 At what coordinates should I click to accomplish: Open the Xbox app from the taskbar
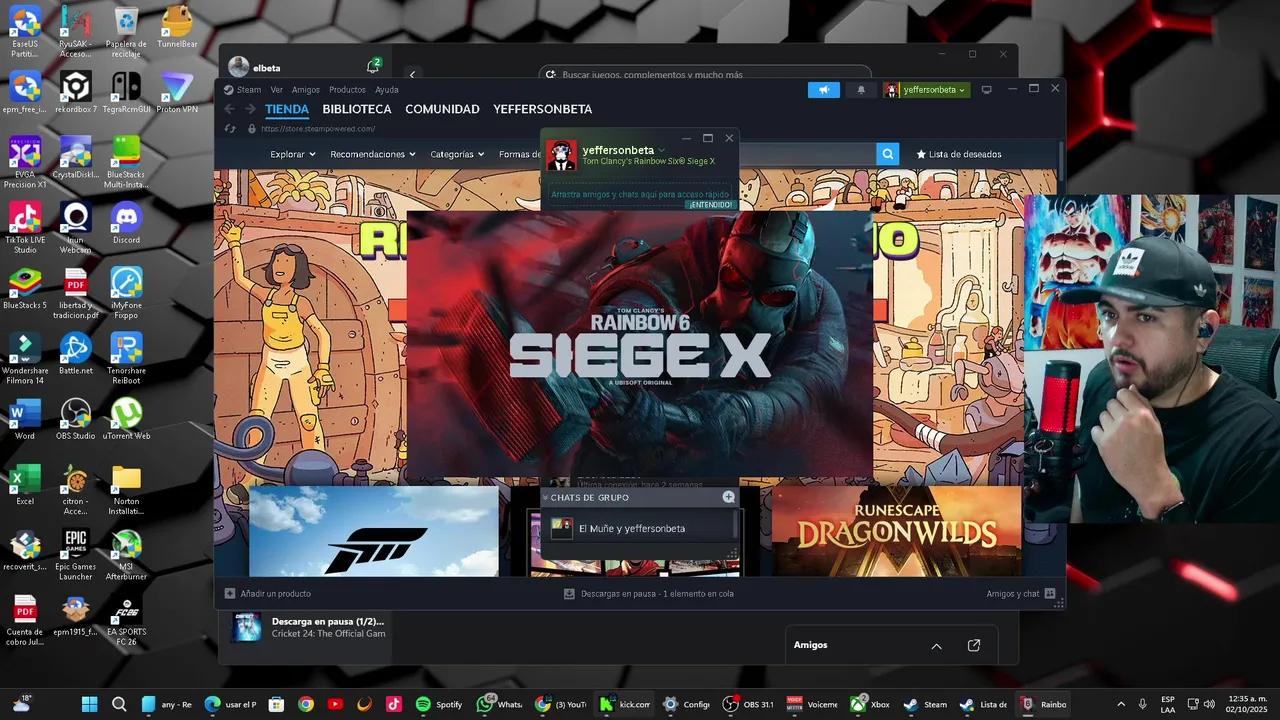click(x=869, y=704)
